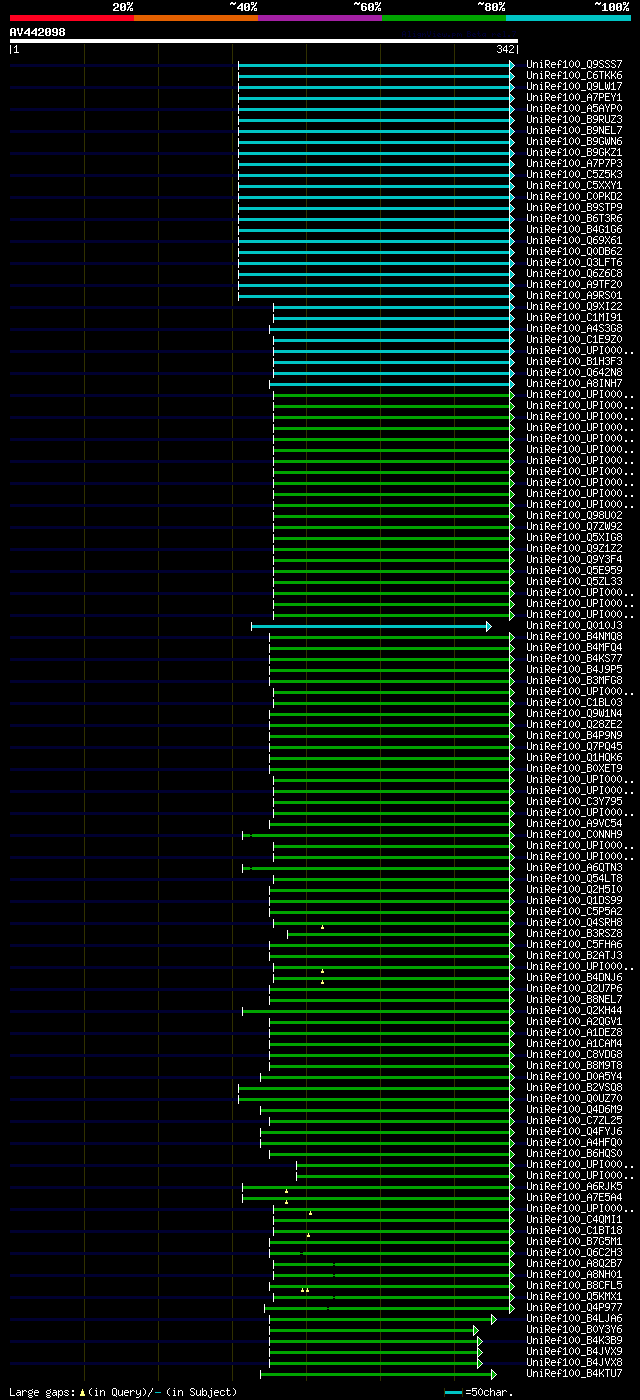The width and height of the screenshot is (640, 1400).
Task: Select hit label UniRef100_C7ZL25
Action: coord(574,1120)
